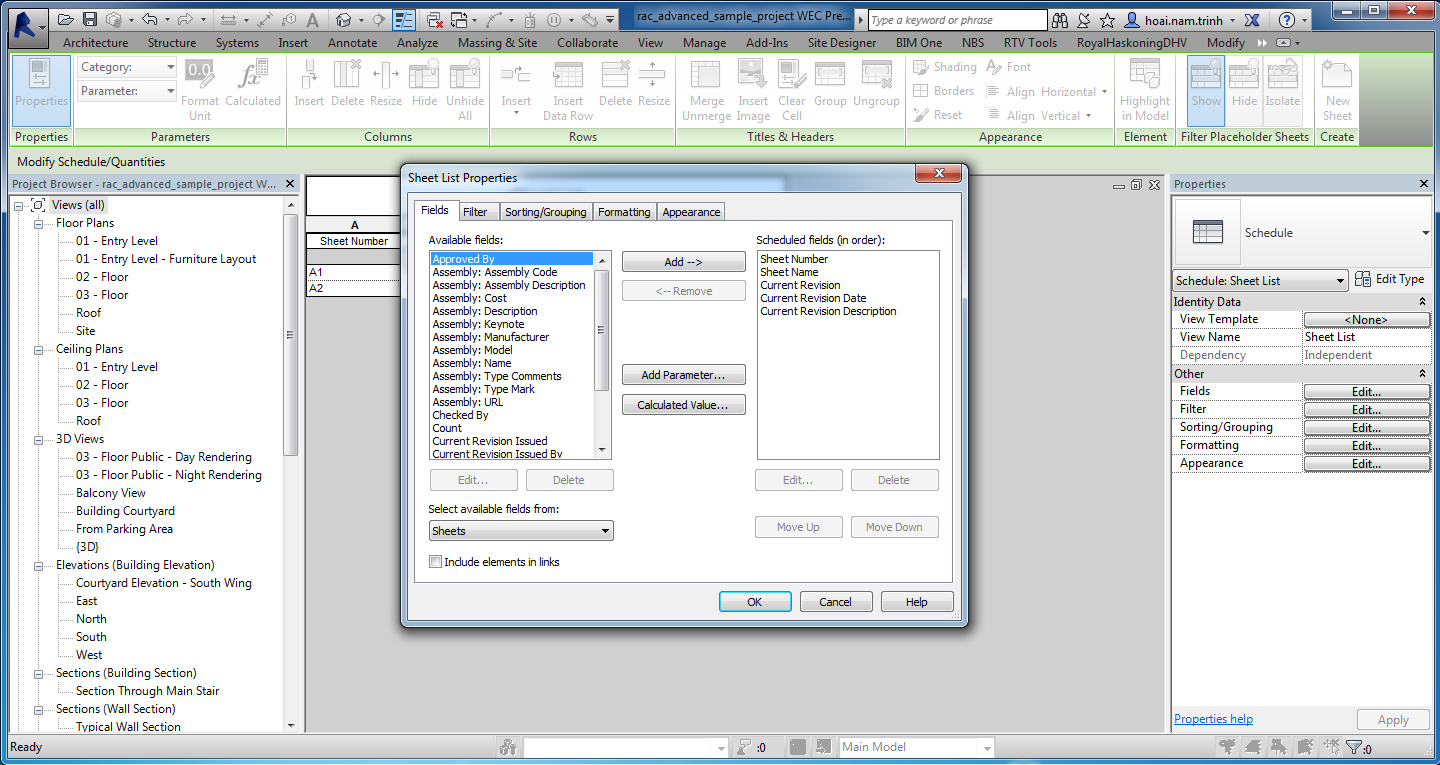Open the Select available fields from dropdown
Screen dimensions: 1440x765
(x=520, y=530)
